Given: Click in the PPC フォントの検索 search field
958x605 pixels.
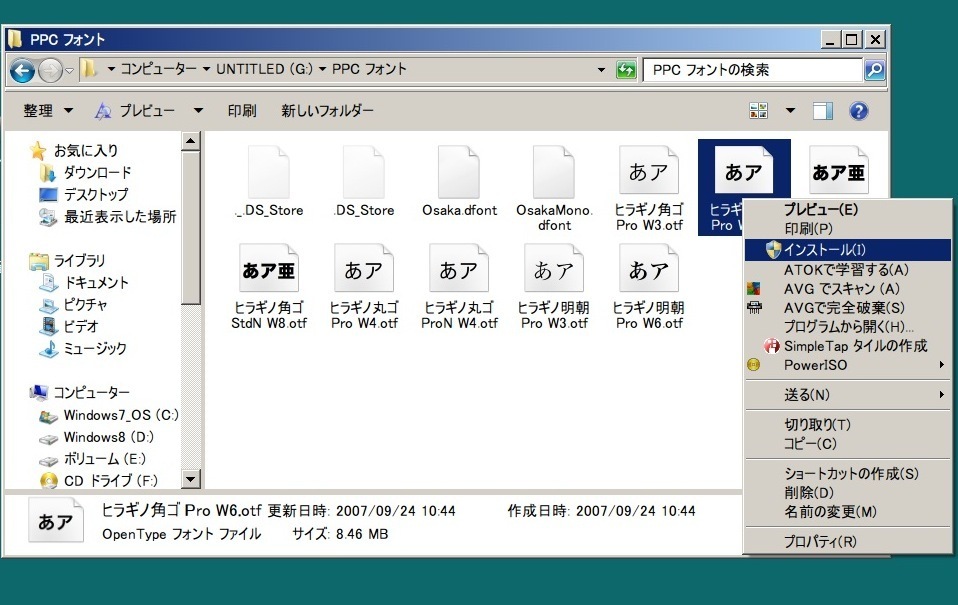Looking at the screenshot, I should [x=750, y=70].
